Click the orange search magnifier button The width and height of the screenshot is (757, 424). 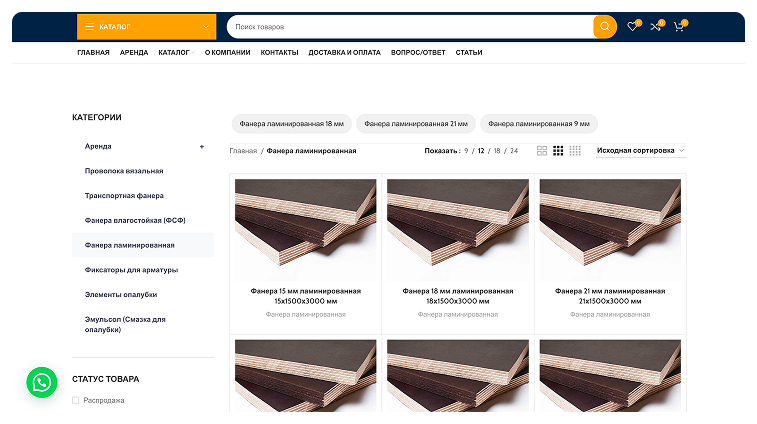pos(604,27)
